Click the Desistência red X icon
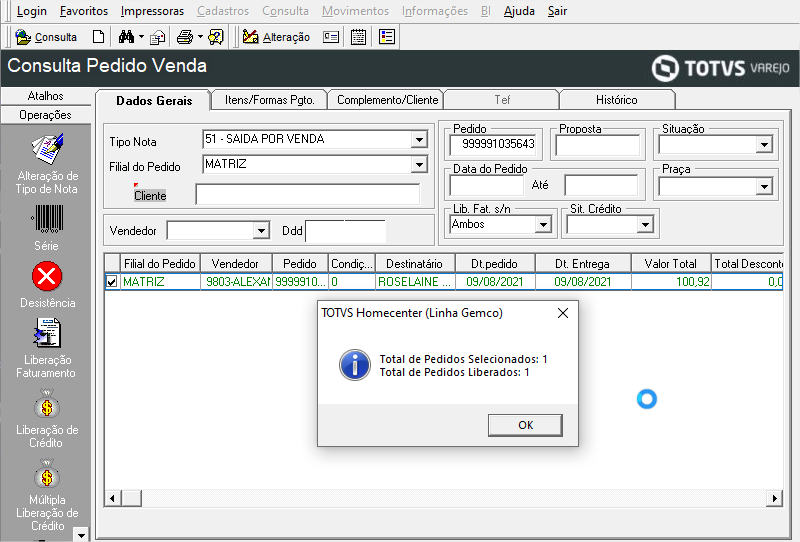Screen dimensions: 800x542 [x=47, y=276]
